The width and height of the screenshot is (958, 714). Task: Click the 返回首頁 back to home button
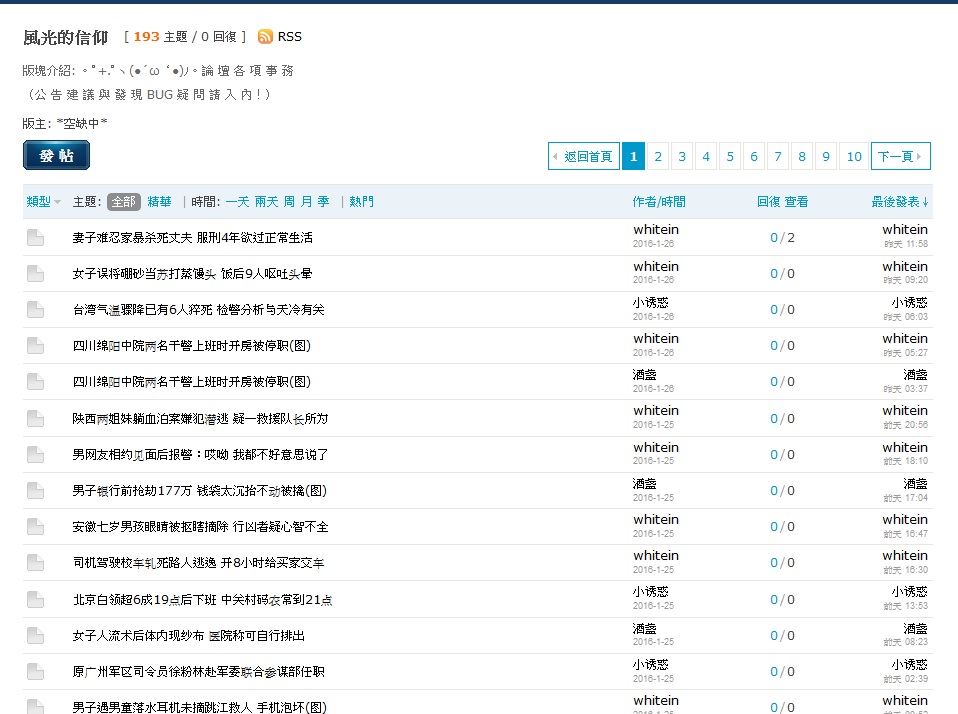pyautogui.click(x=584, y=156)
